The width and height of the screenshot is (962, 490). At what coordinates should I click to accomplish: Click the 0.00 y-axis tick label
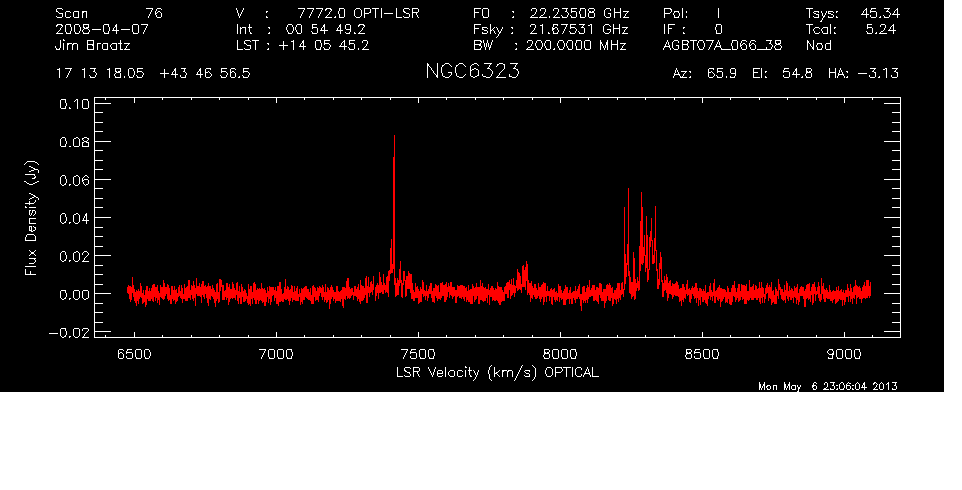tap(74, 294)
